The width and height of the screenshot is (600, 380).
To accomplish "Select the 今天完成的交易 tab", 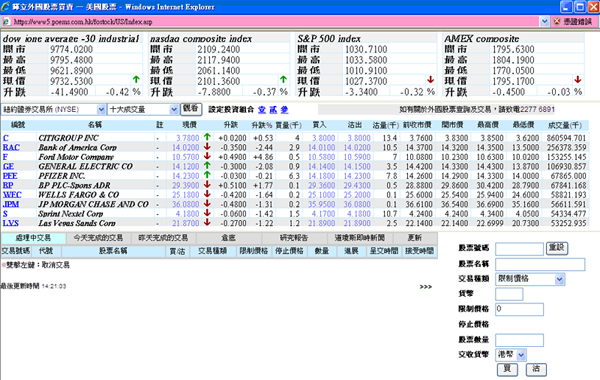I will [98, 238].
